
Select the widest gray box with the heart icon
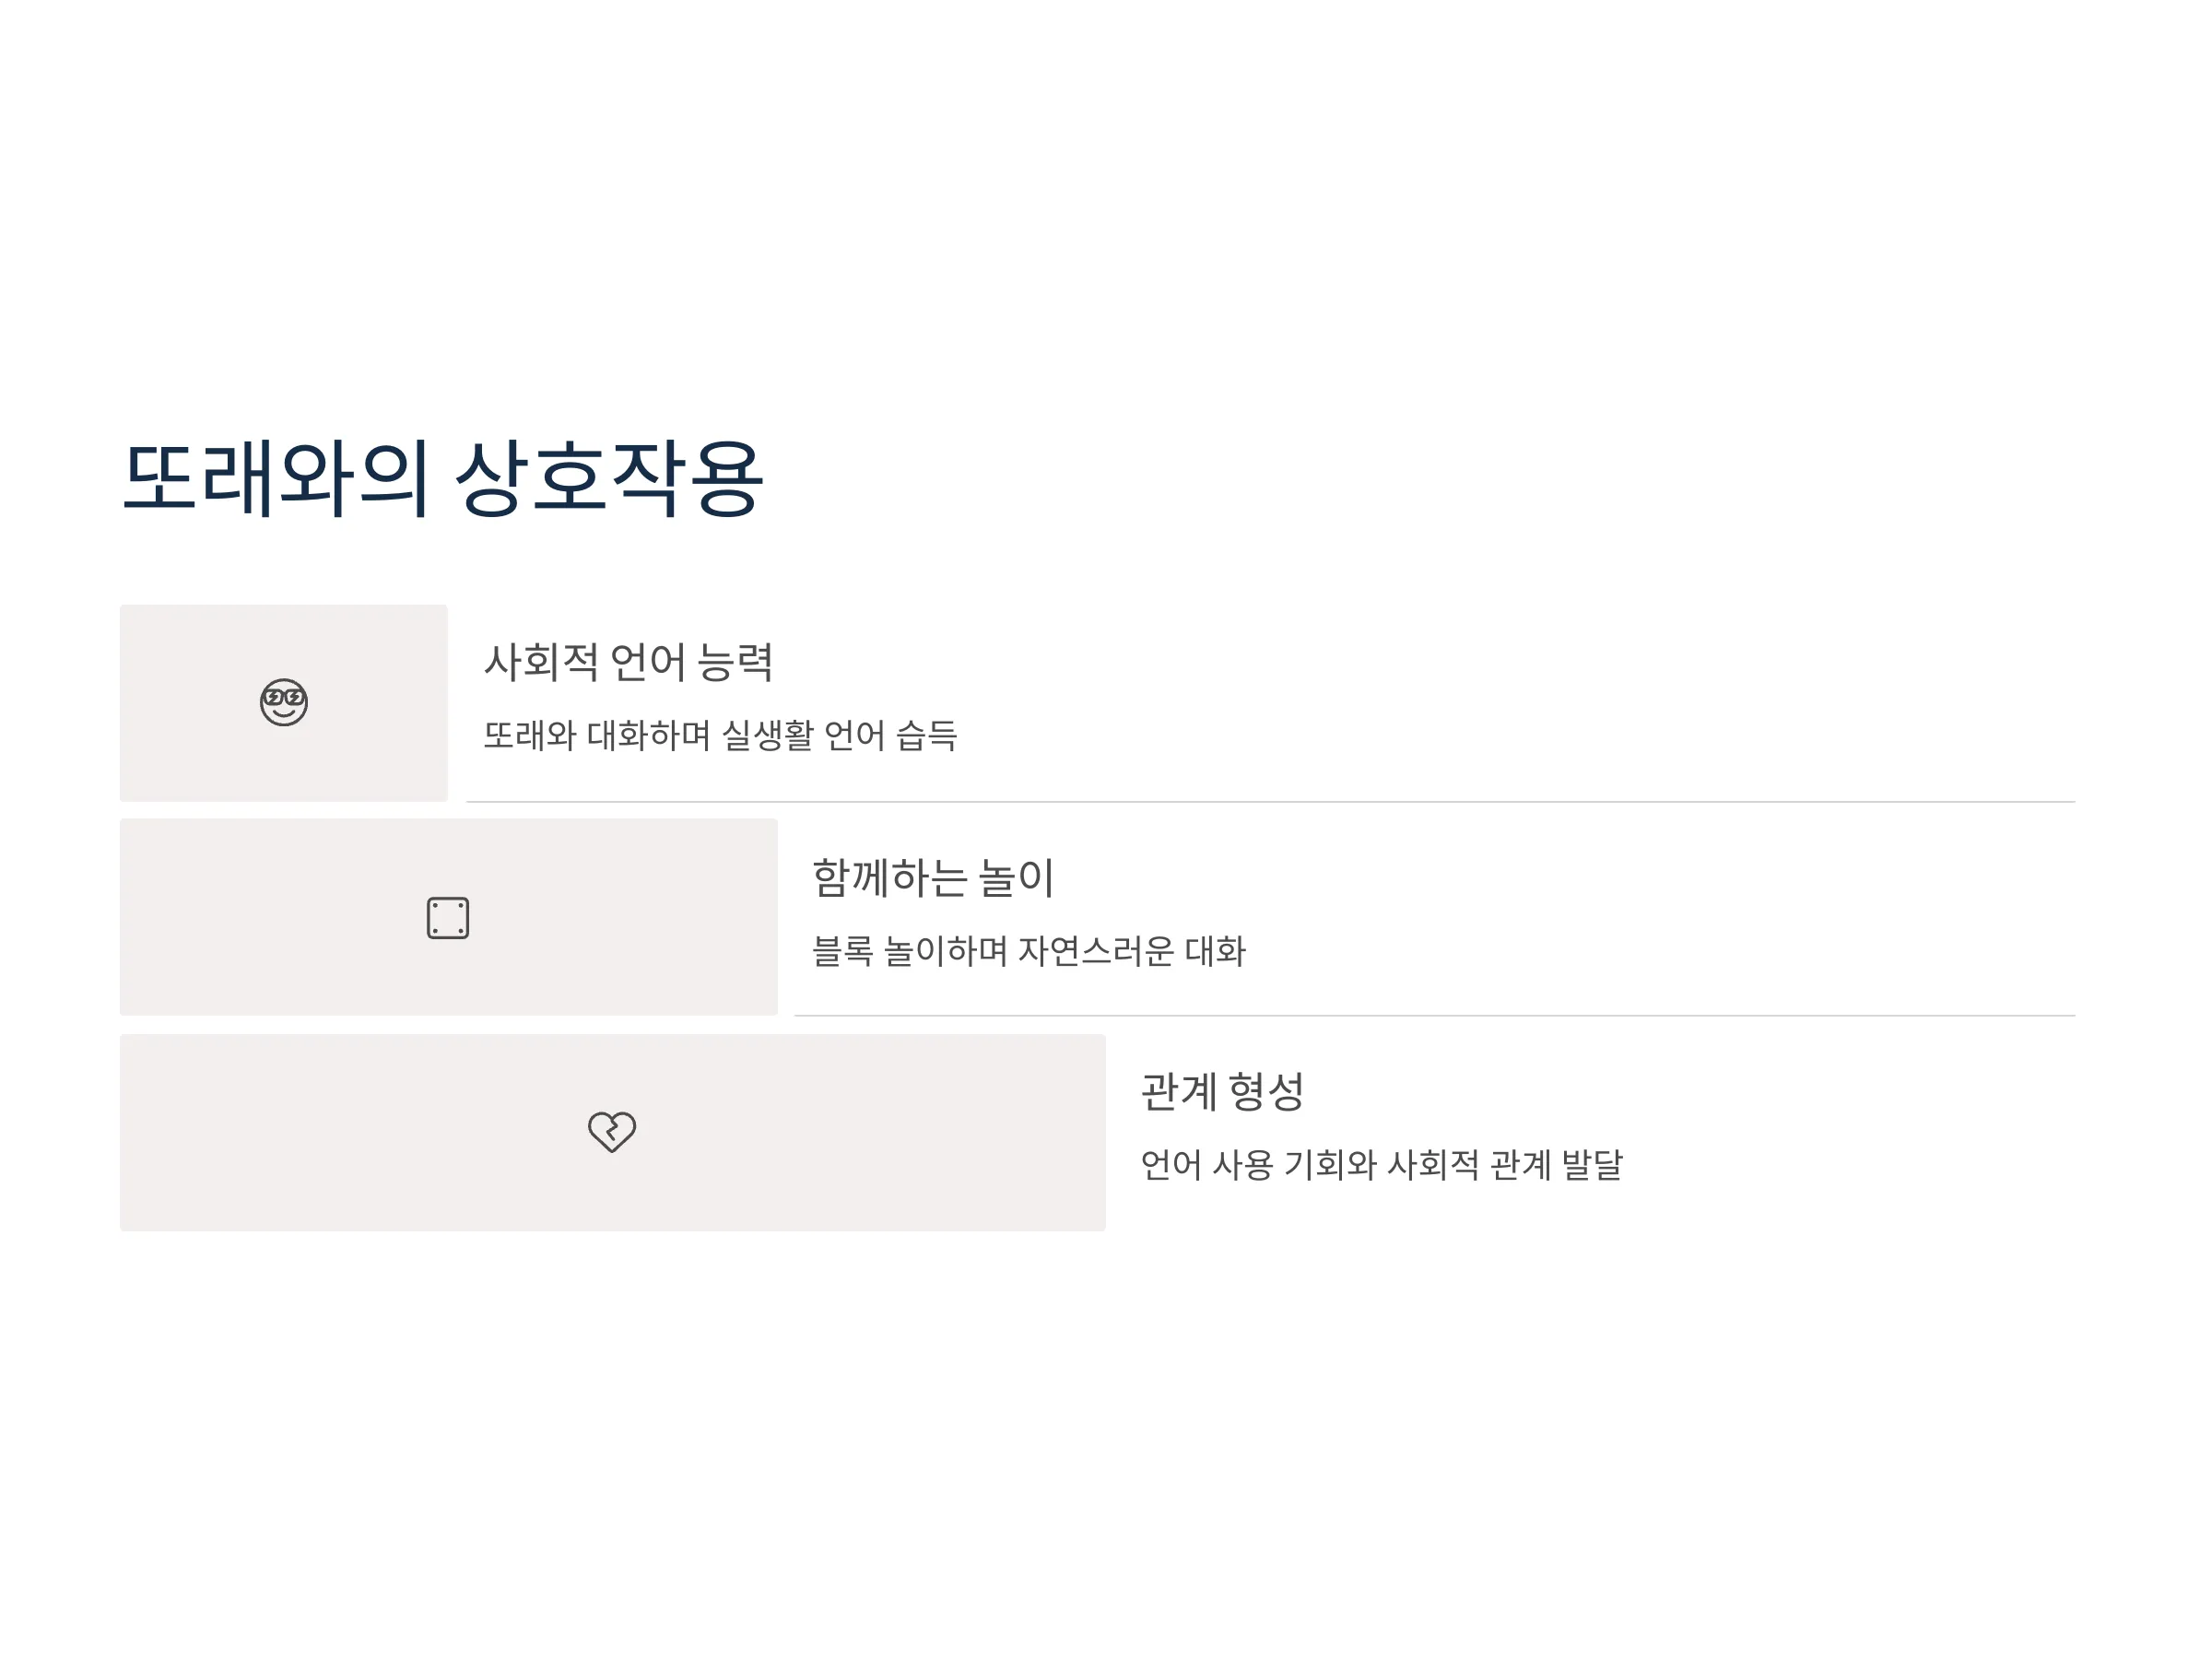(x=613, y=1133)
